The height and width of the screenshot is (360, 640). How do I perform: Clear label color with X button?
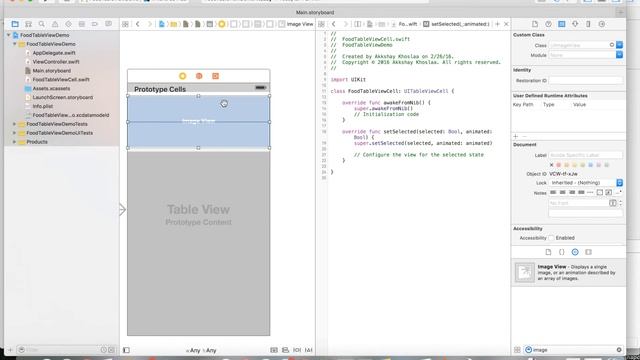coord(551,165)
